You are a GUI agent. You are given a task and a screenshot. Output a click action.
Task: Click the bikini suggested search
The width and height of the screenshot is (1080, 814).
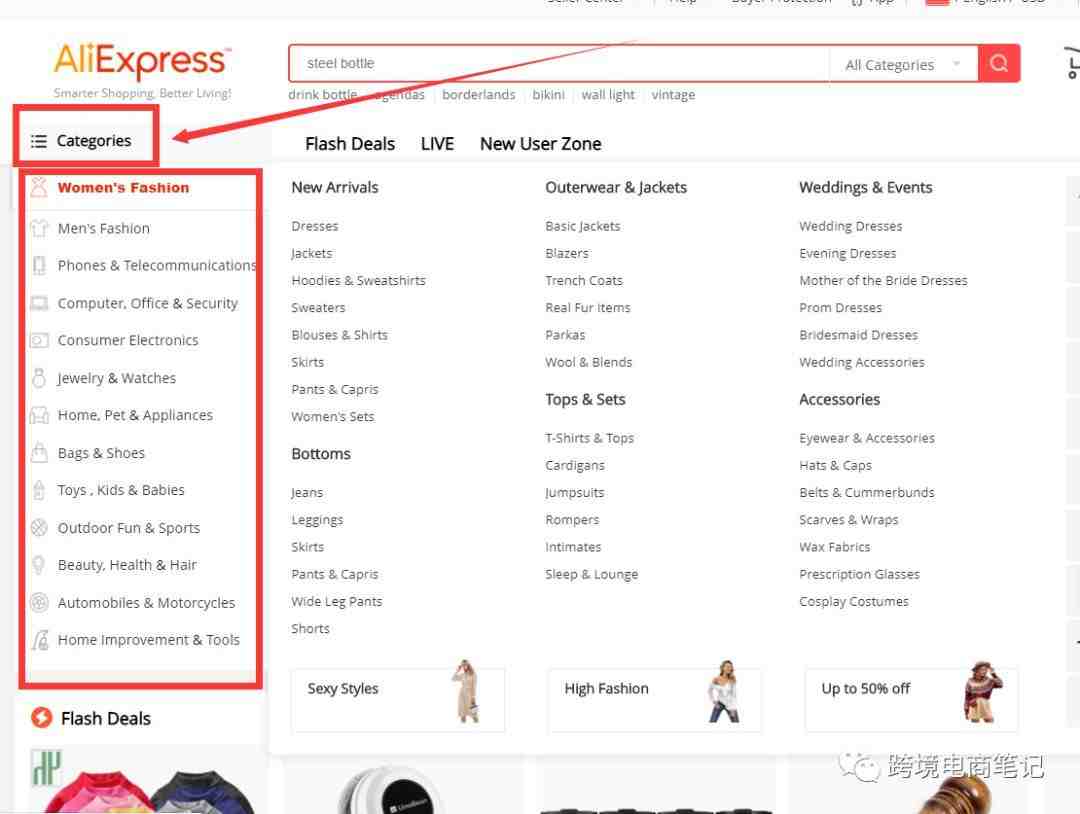548,94
